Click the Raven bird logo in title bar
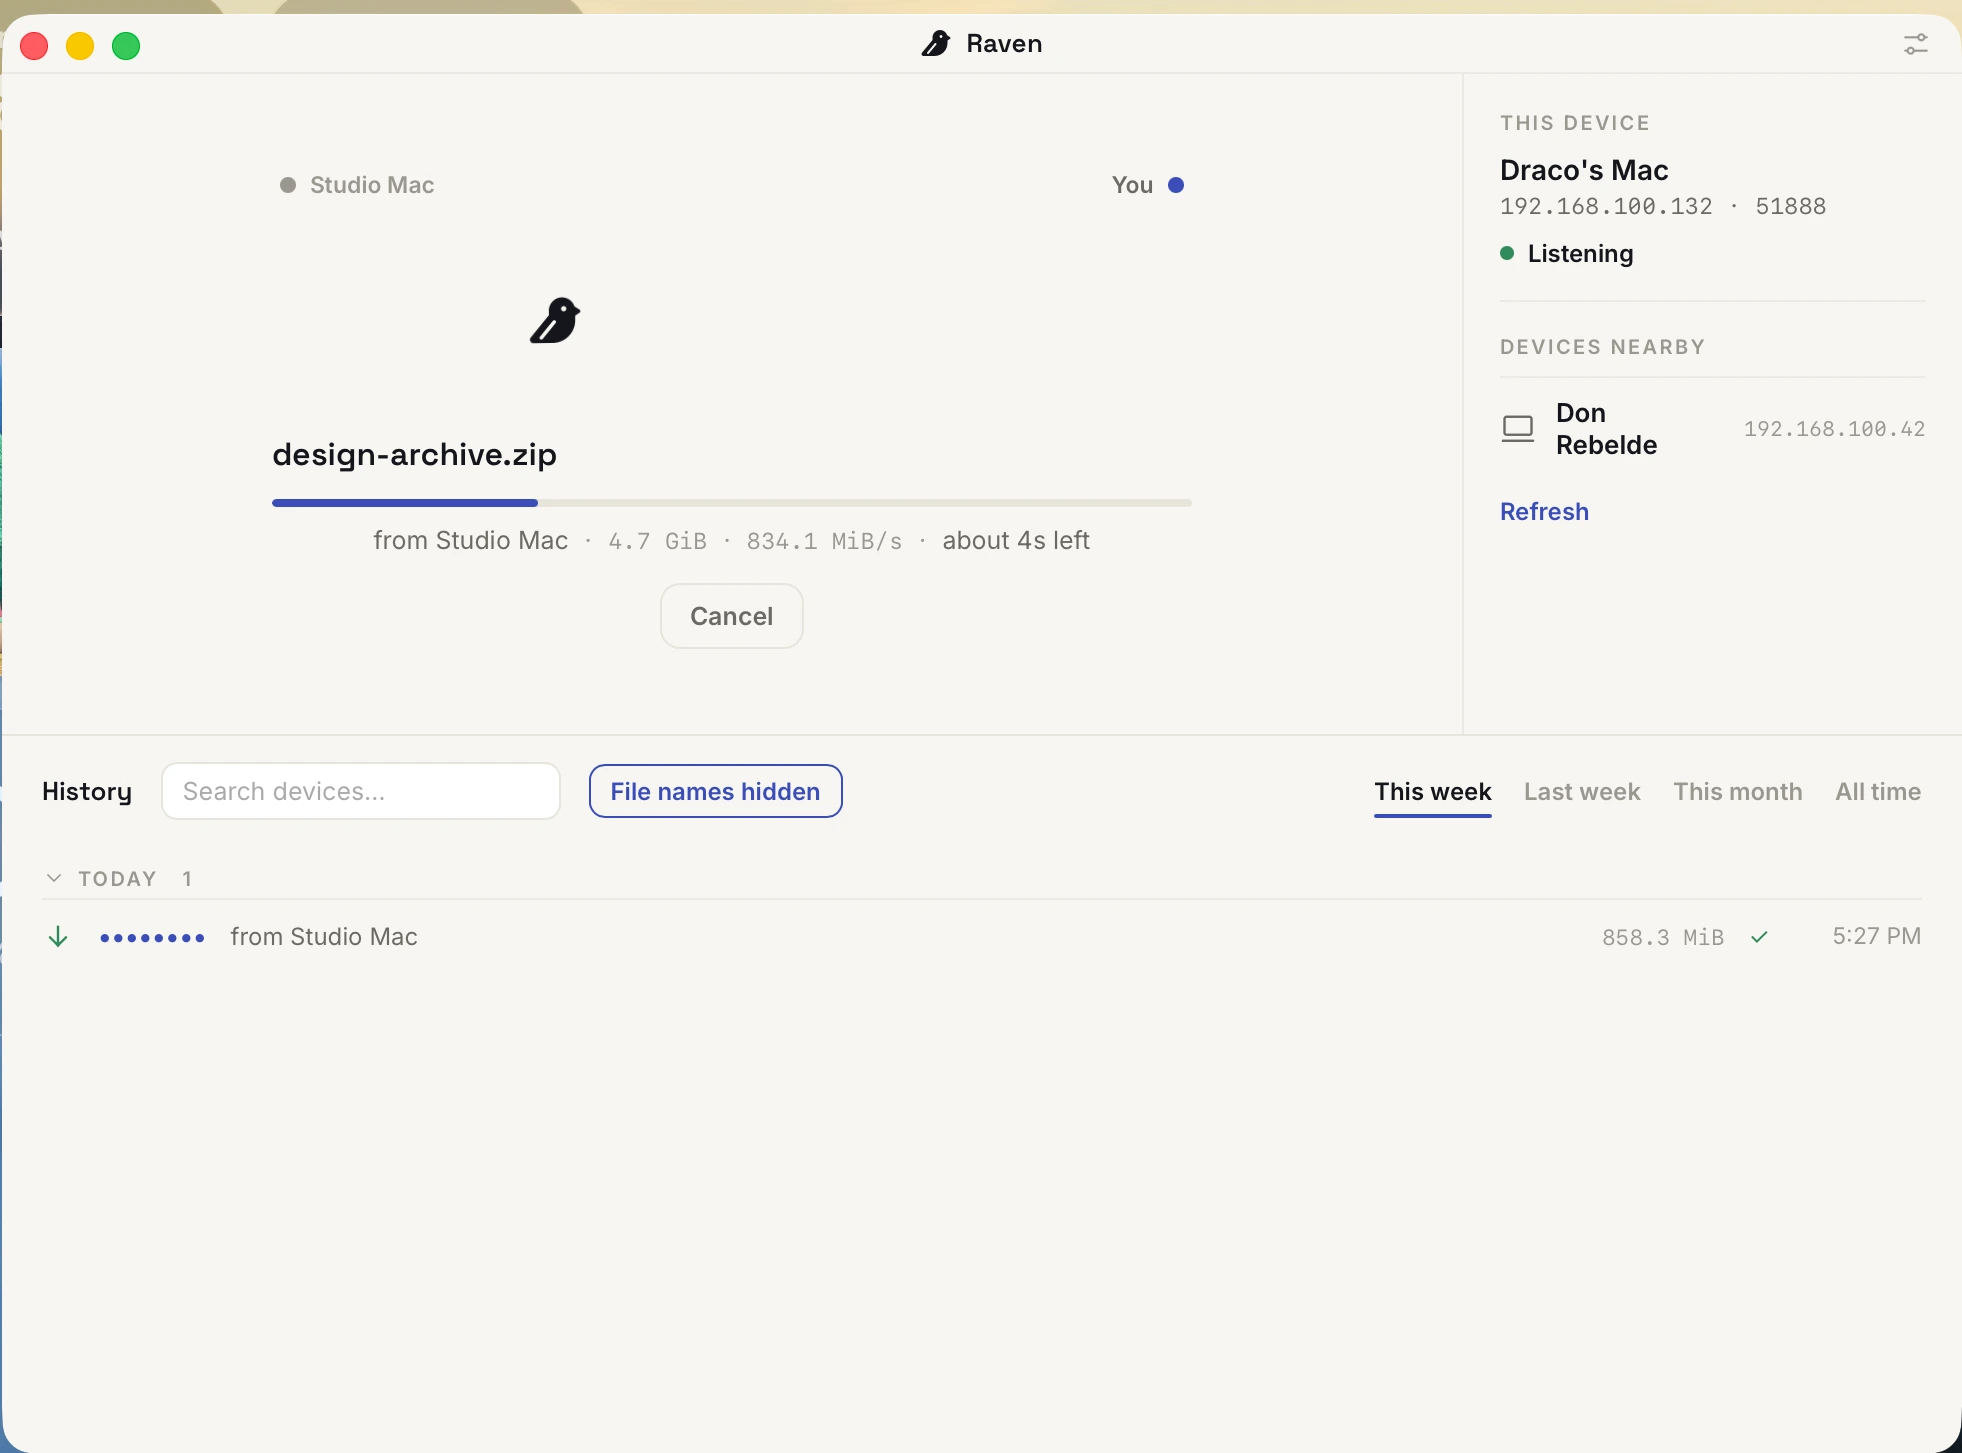 click(x=936, y=43)
